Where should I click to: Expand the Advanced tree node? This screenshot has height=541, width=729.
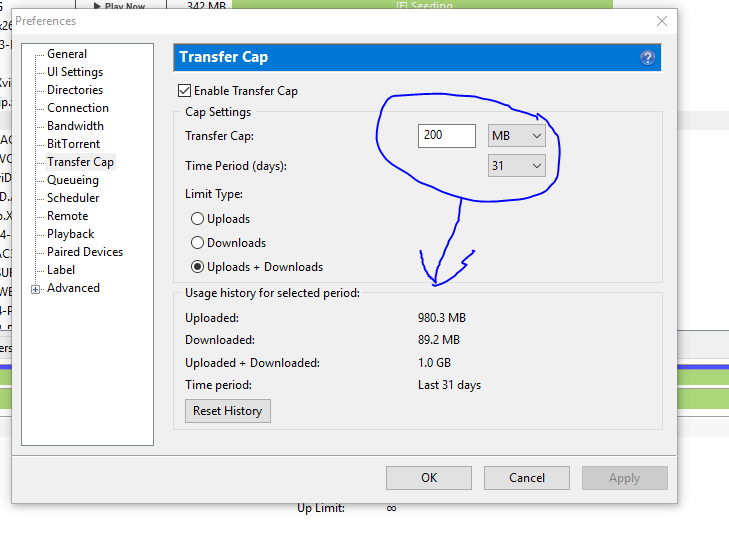click(x=35, y=289)
